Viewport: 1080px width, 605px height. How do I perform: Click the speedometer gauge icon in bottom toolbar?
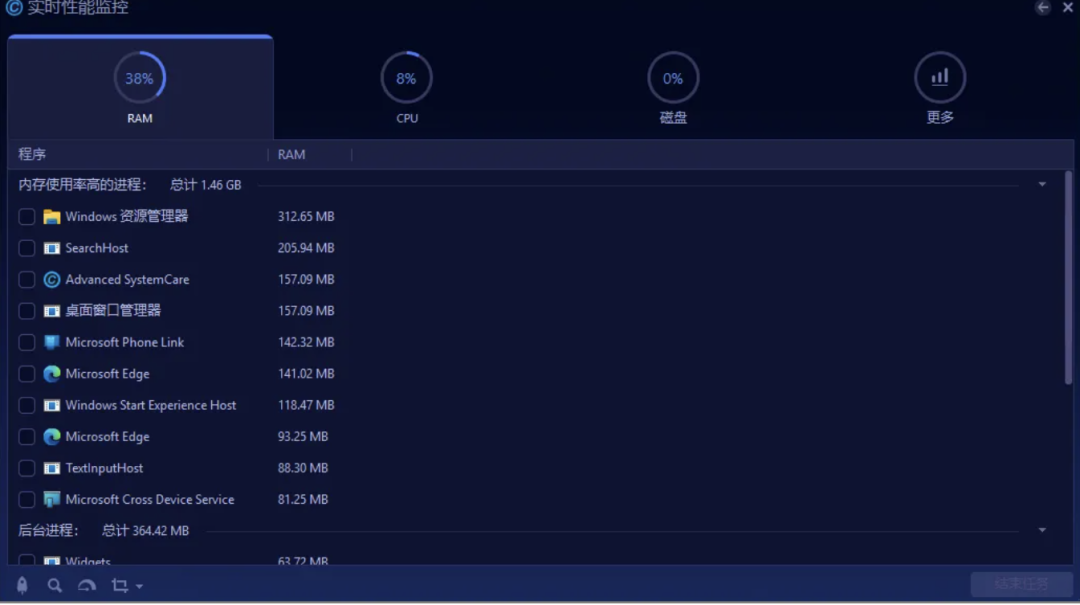(87, 585)
